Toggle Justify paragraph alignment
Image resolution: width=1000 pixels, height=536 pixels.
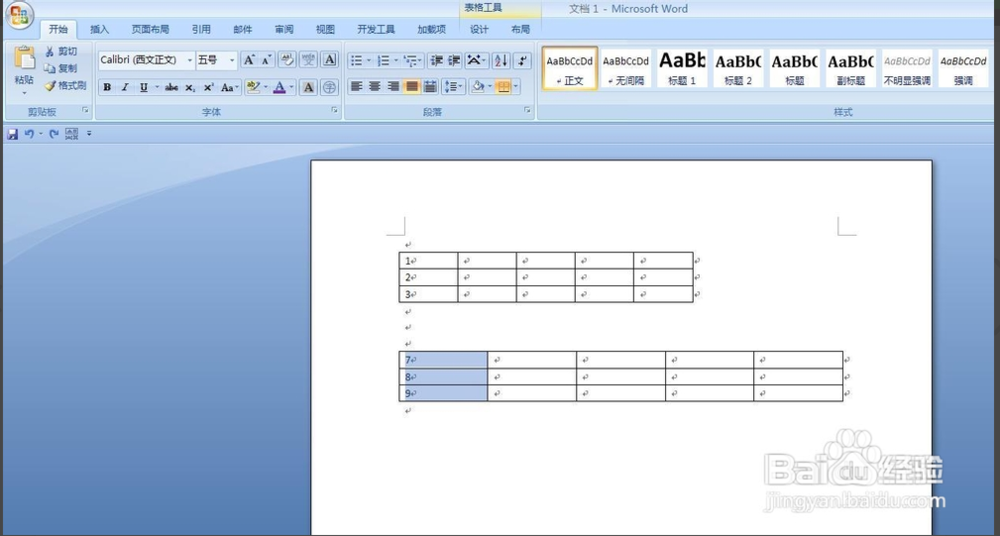(412, 86)
